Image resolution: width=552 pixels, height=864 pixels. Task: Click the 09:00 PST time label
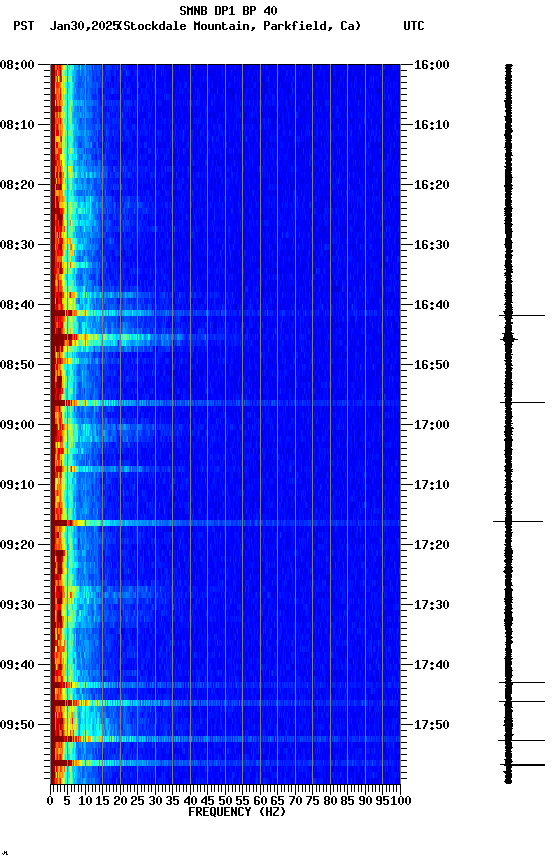click(17, 425)
